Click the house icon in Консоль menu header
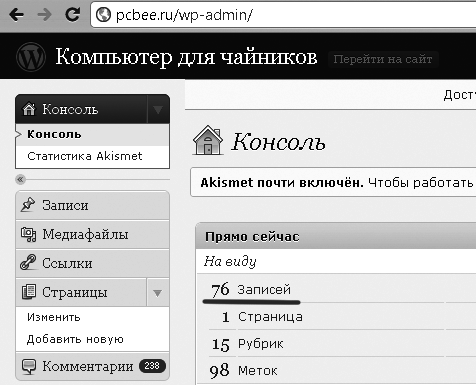The image size is (476, 385). pos(29,109)
